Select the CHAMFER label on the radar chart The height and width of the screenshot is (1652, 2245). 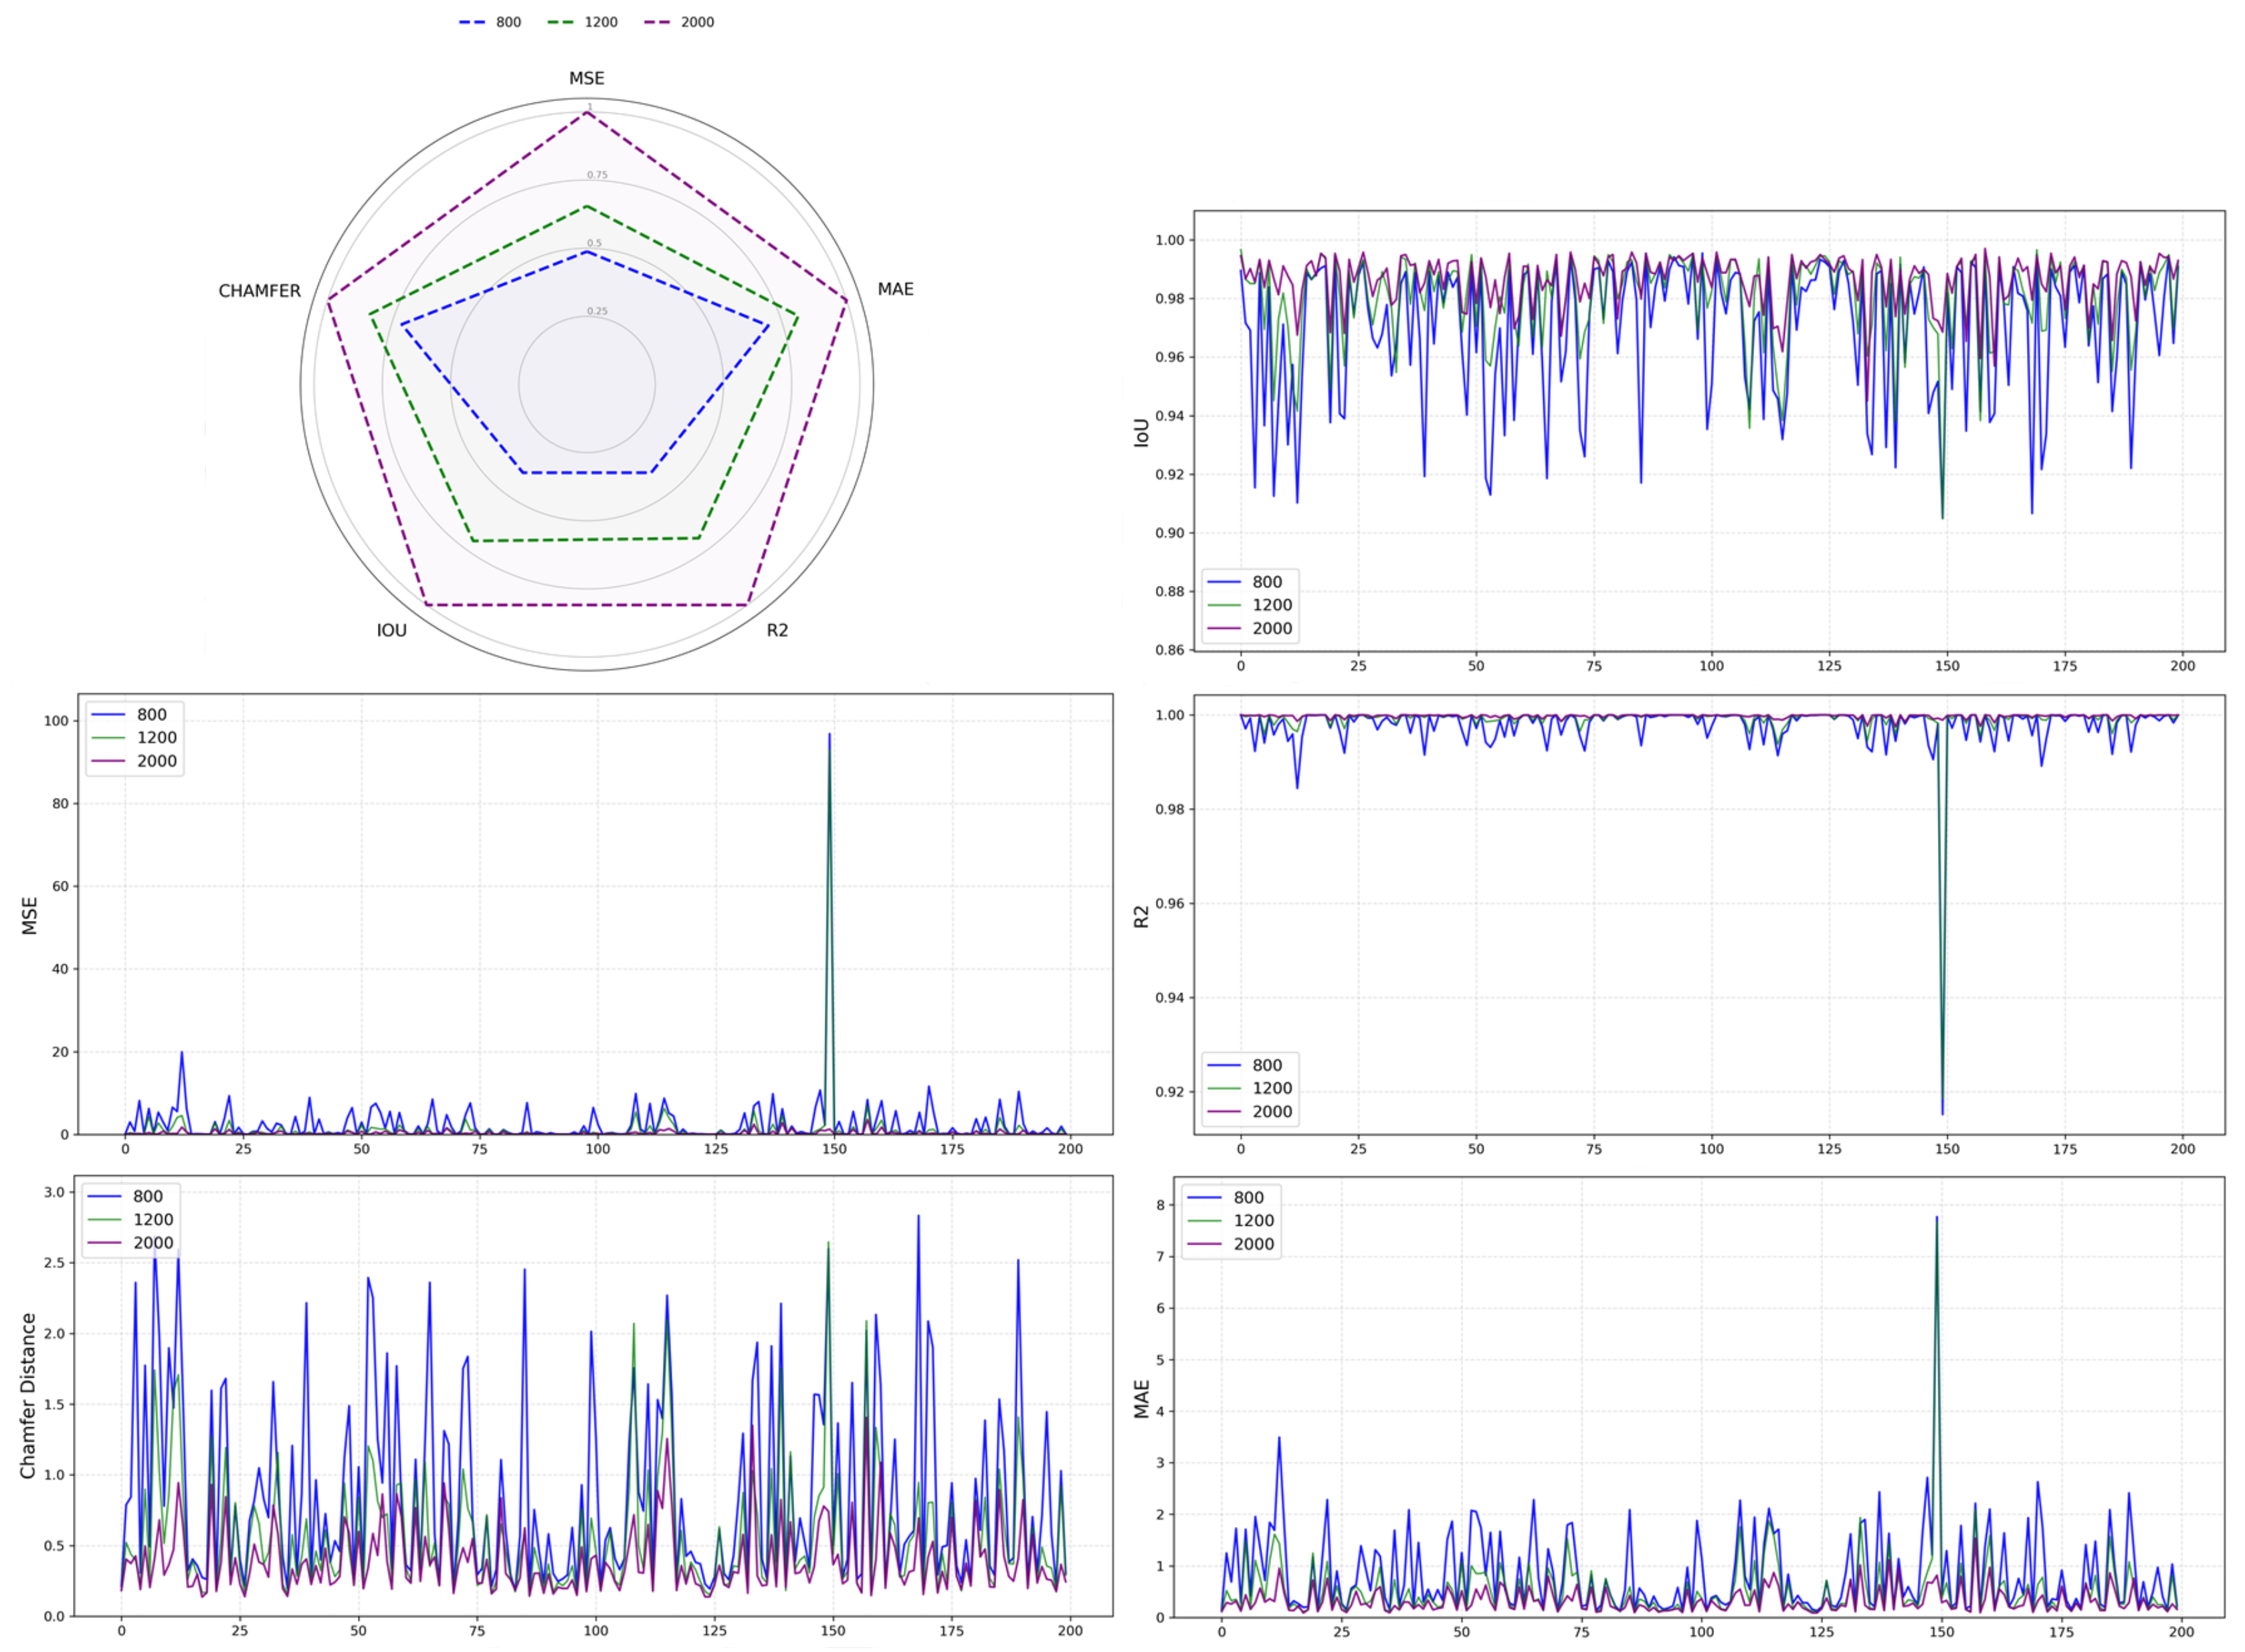coord(259,291)
